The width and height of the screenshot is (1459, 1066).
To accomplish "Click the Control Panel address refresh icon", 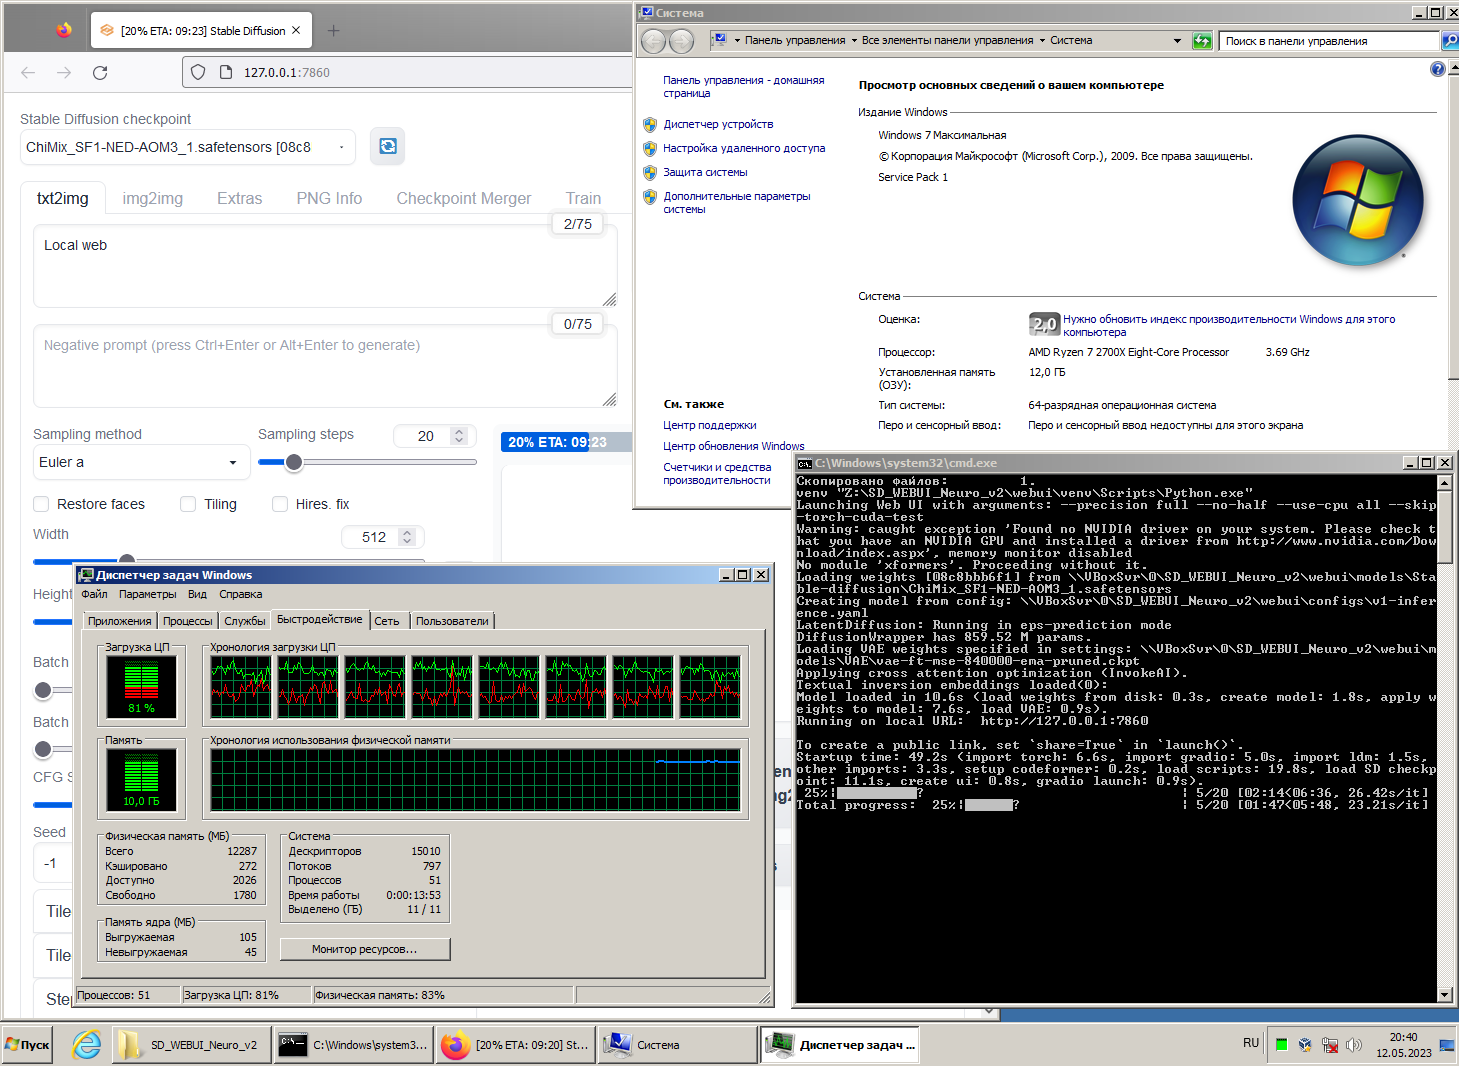I will pyautogui.click(x=1202, y=41).
